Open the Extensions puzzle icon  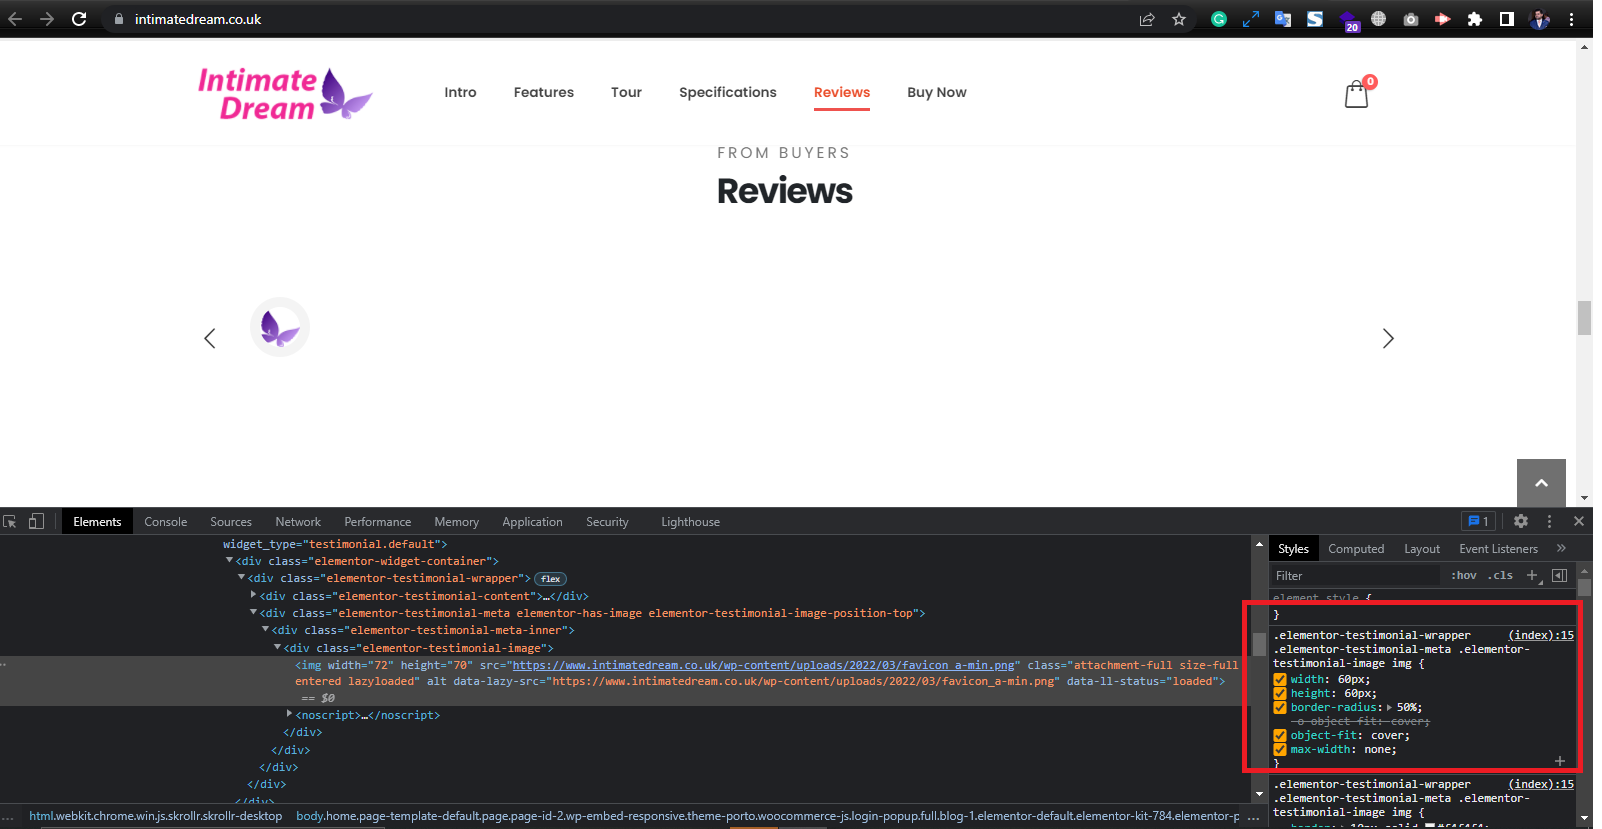coord(1475,19)
